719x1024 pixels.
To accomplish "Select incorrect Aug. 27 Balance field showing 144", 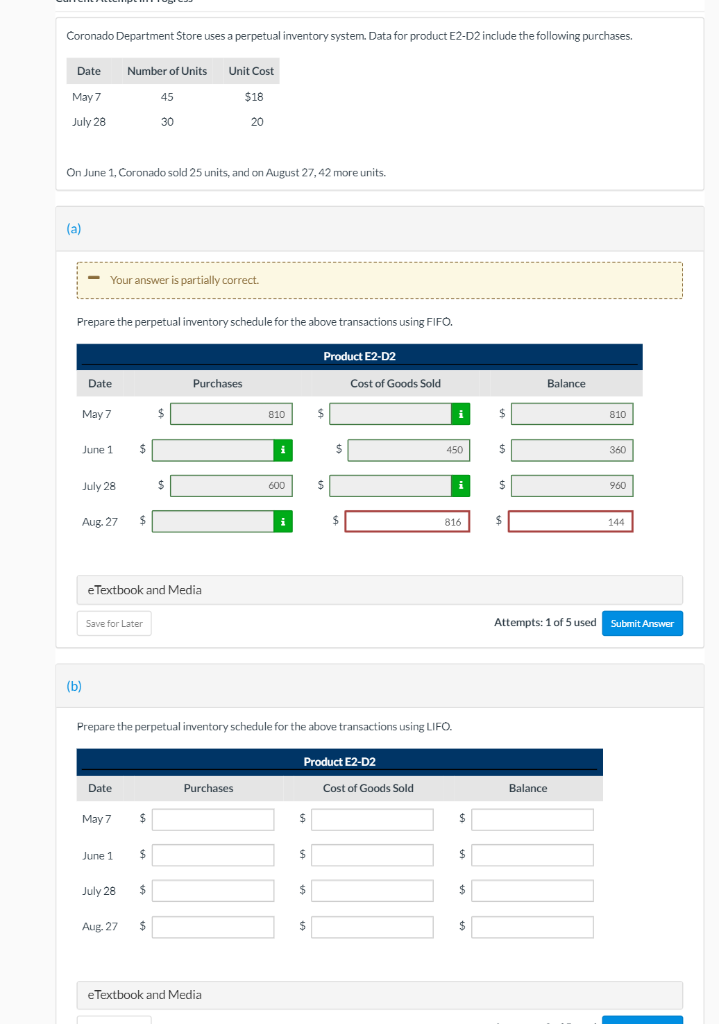I will pos(571,521).
